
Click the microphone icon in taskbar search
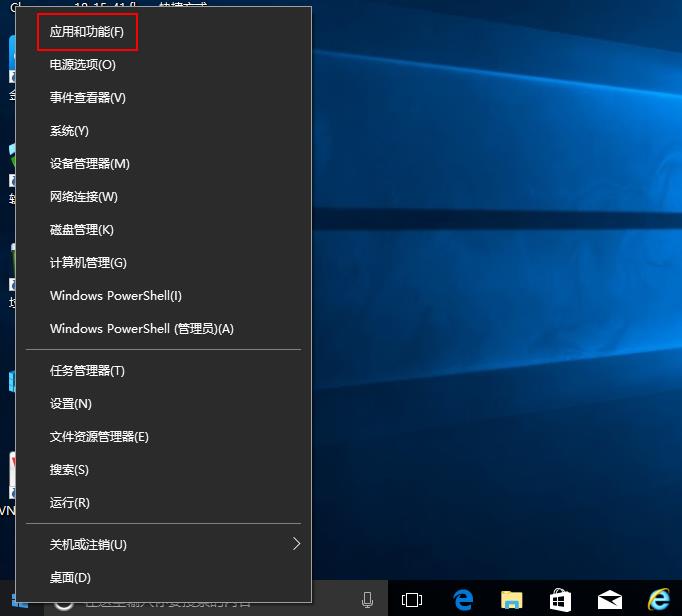[x=367, y=600]
